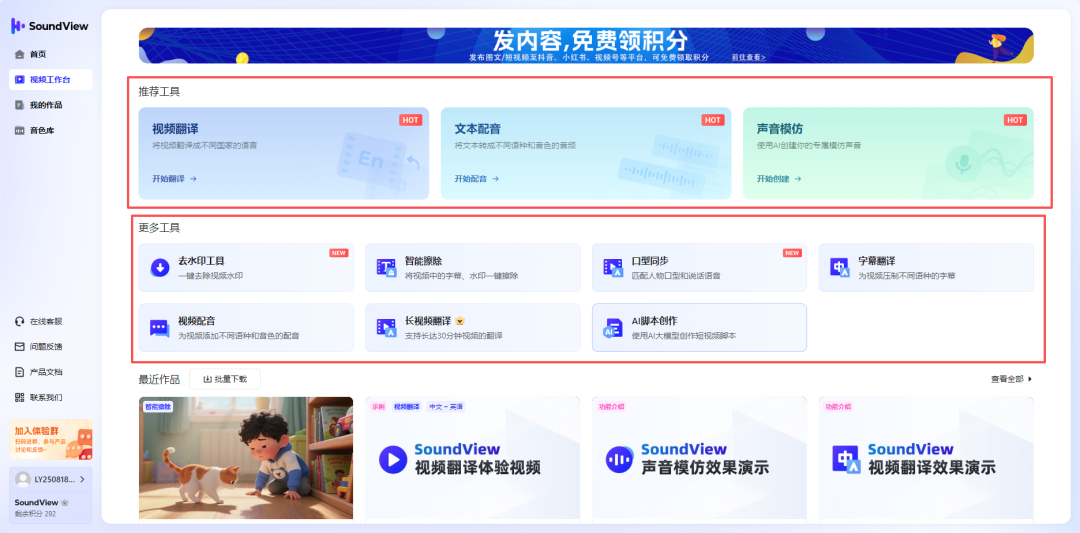Click the 首页 home icon
This screenshot has height=533, width=1080.
pyautogui.click(x=19, y=54)
